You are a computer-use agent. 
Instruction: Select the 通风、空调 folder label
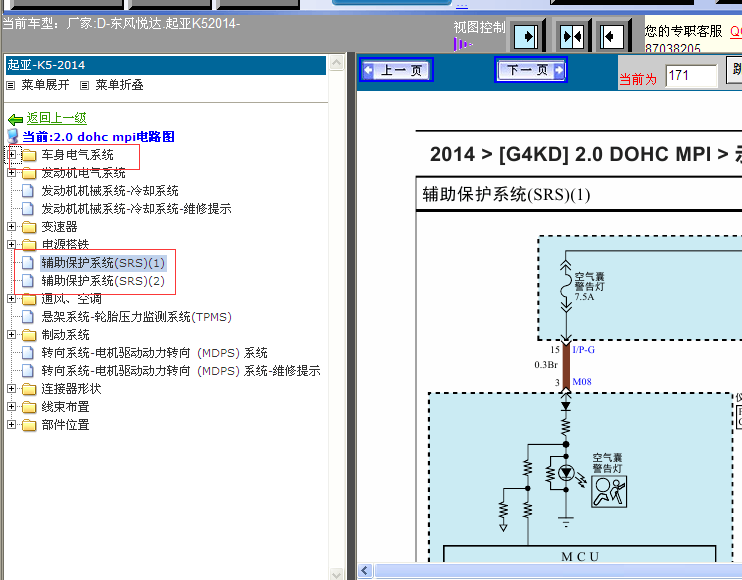tap(71, 299)
